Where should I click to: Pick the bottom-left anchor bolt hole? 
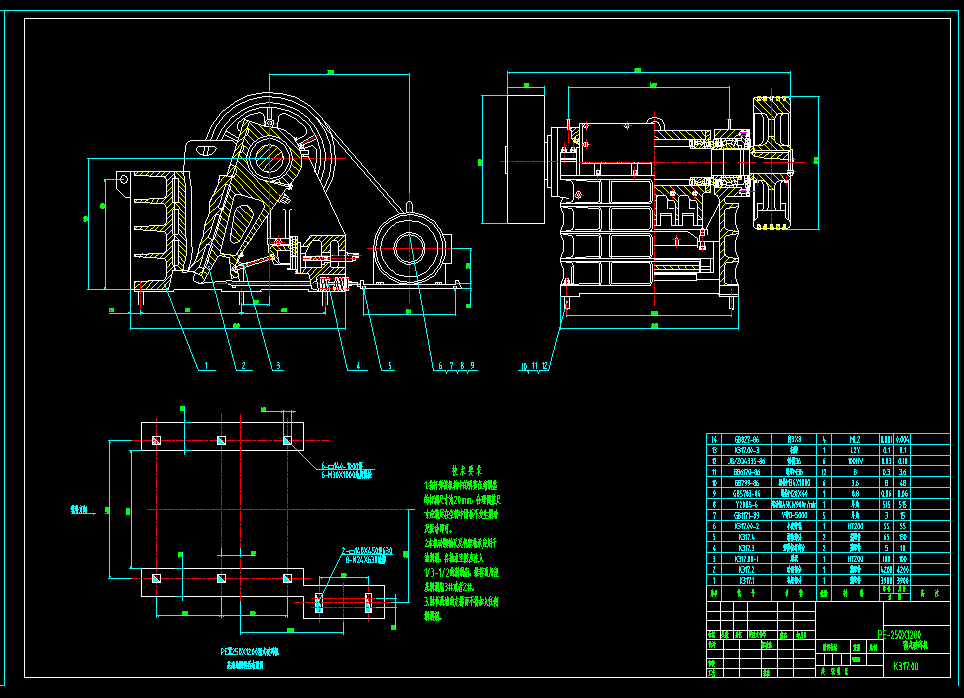pyautogui.click(x=156, y=579)
